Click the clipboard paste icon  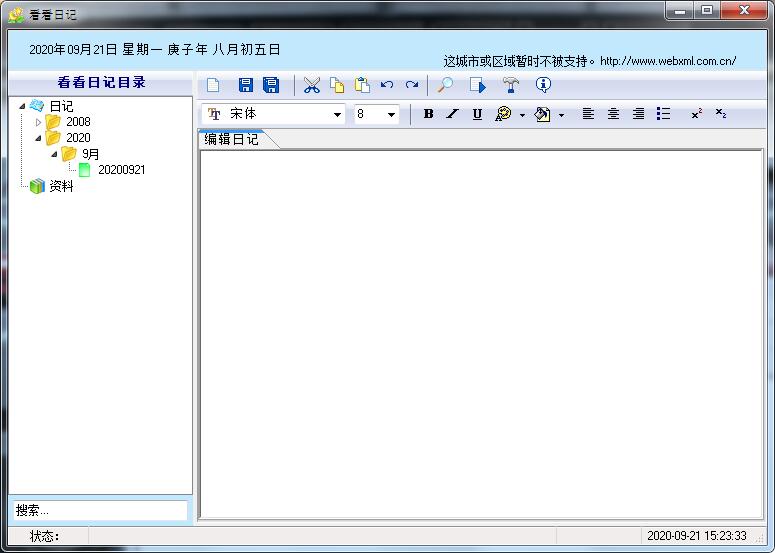click(362, 86)
